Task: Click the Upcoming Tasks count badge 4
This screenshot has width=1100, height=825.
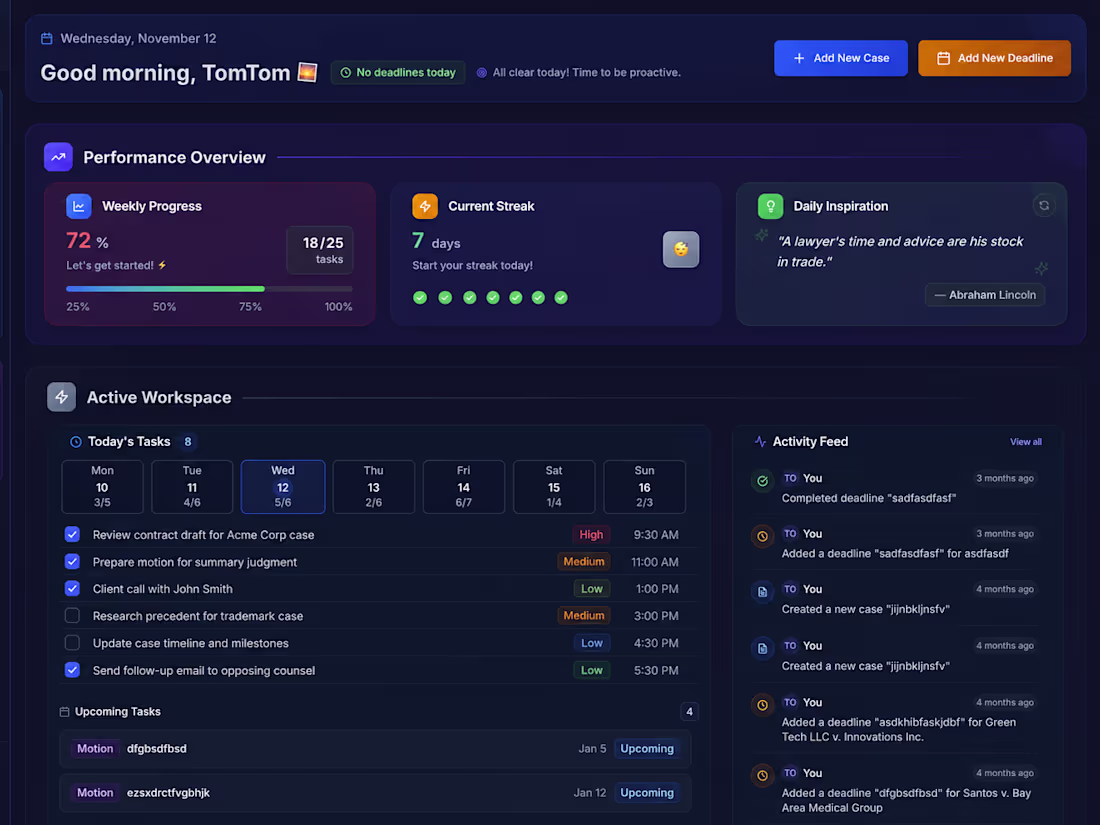Action: (x=690, y=712)
